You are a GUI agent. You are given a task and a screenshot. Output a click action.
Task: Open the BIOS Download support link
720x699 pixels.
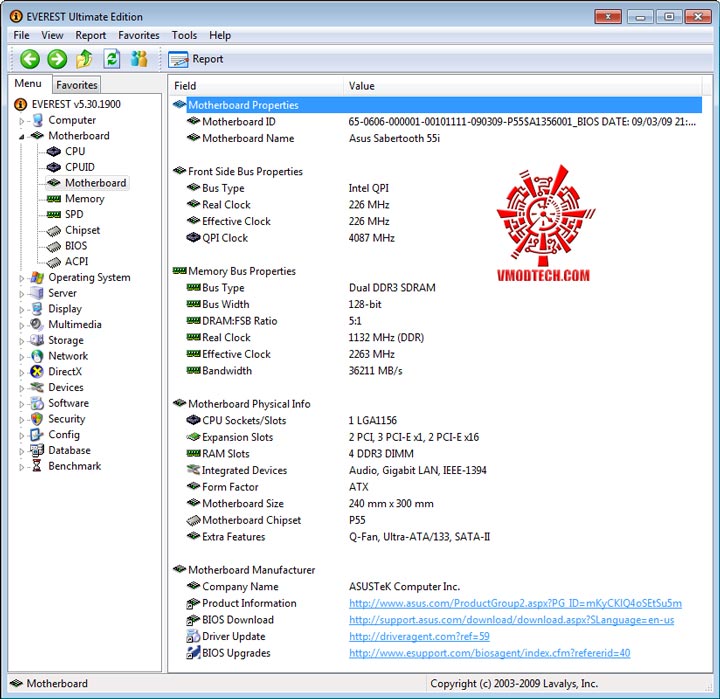[x=512, y=620]
